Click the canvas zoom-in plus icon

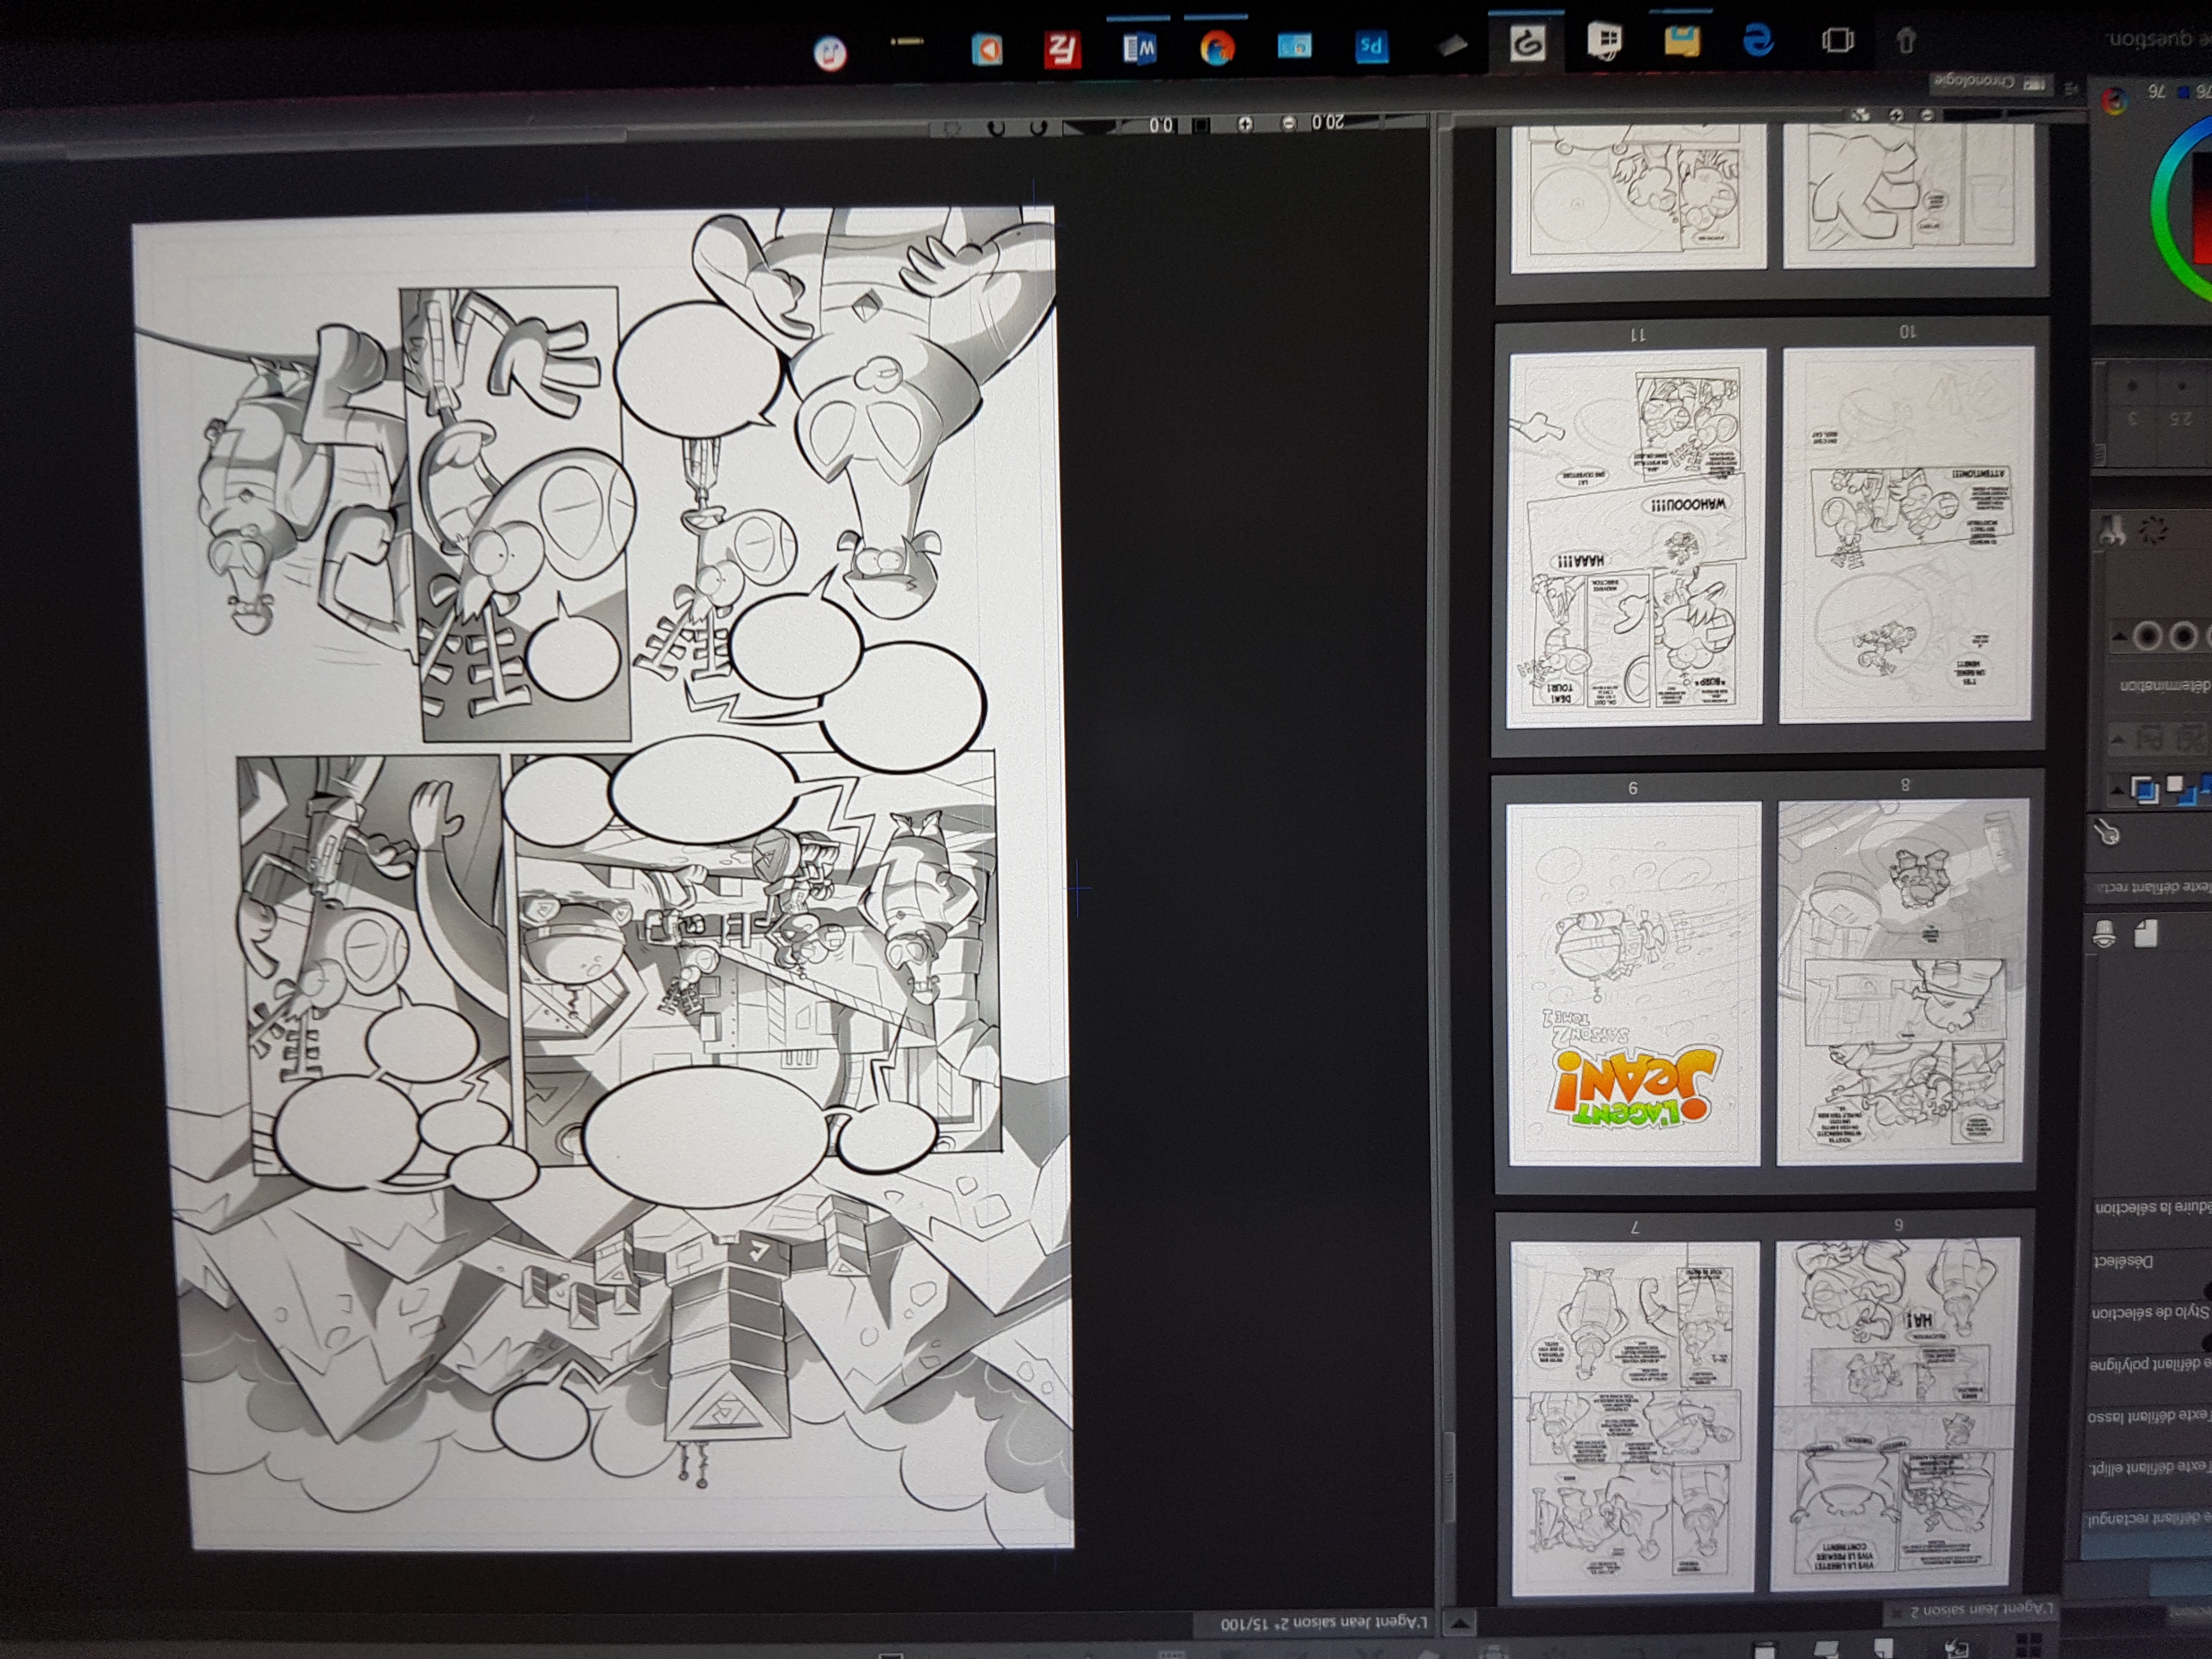point(1245,124)
